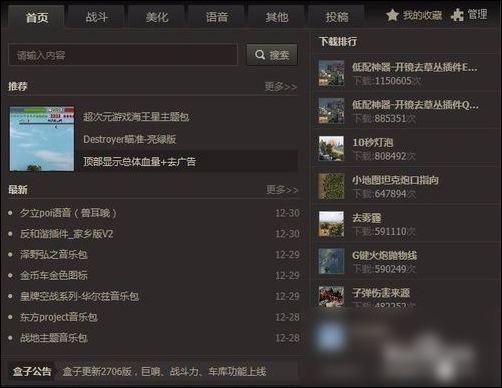Open 泽野弘之音乐包 entry
This screenshot has height=388, width=502.
[x=54, y=255]
